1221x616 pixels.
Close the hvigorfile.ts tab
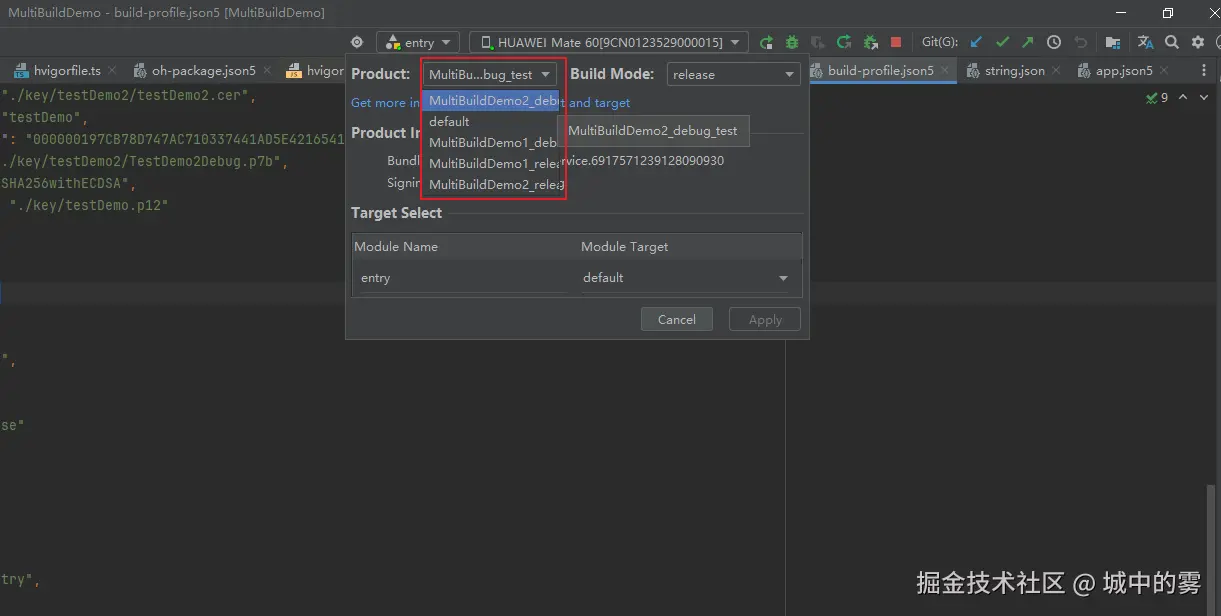point(112,71)
